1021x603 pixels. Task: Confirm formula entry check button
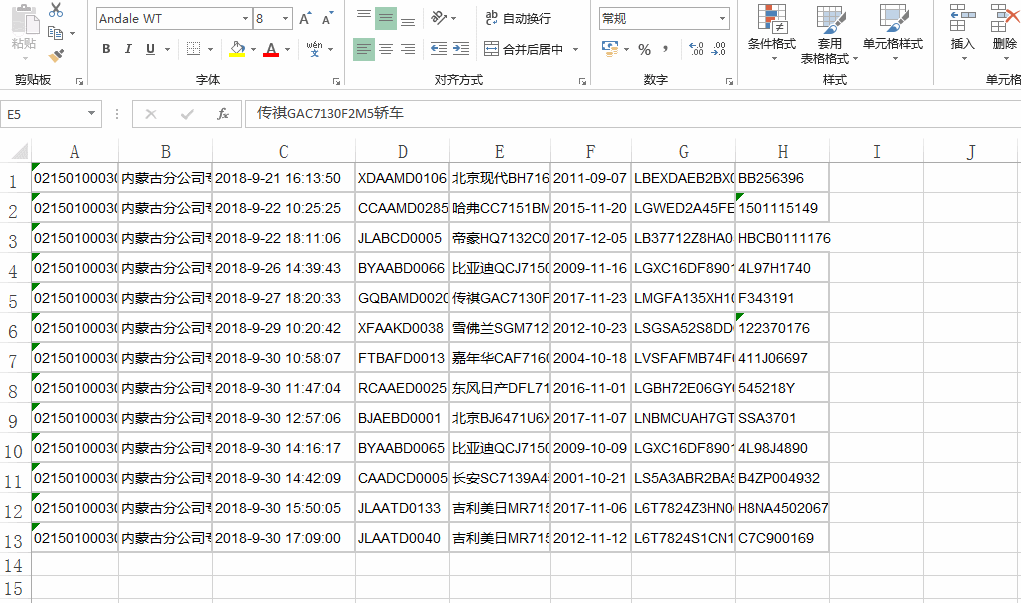coord(188,114)
